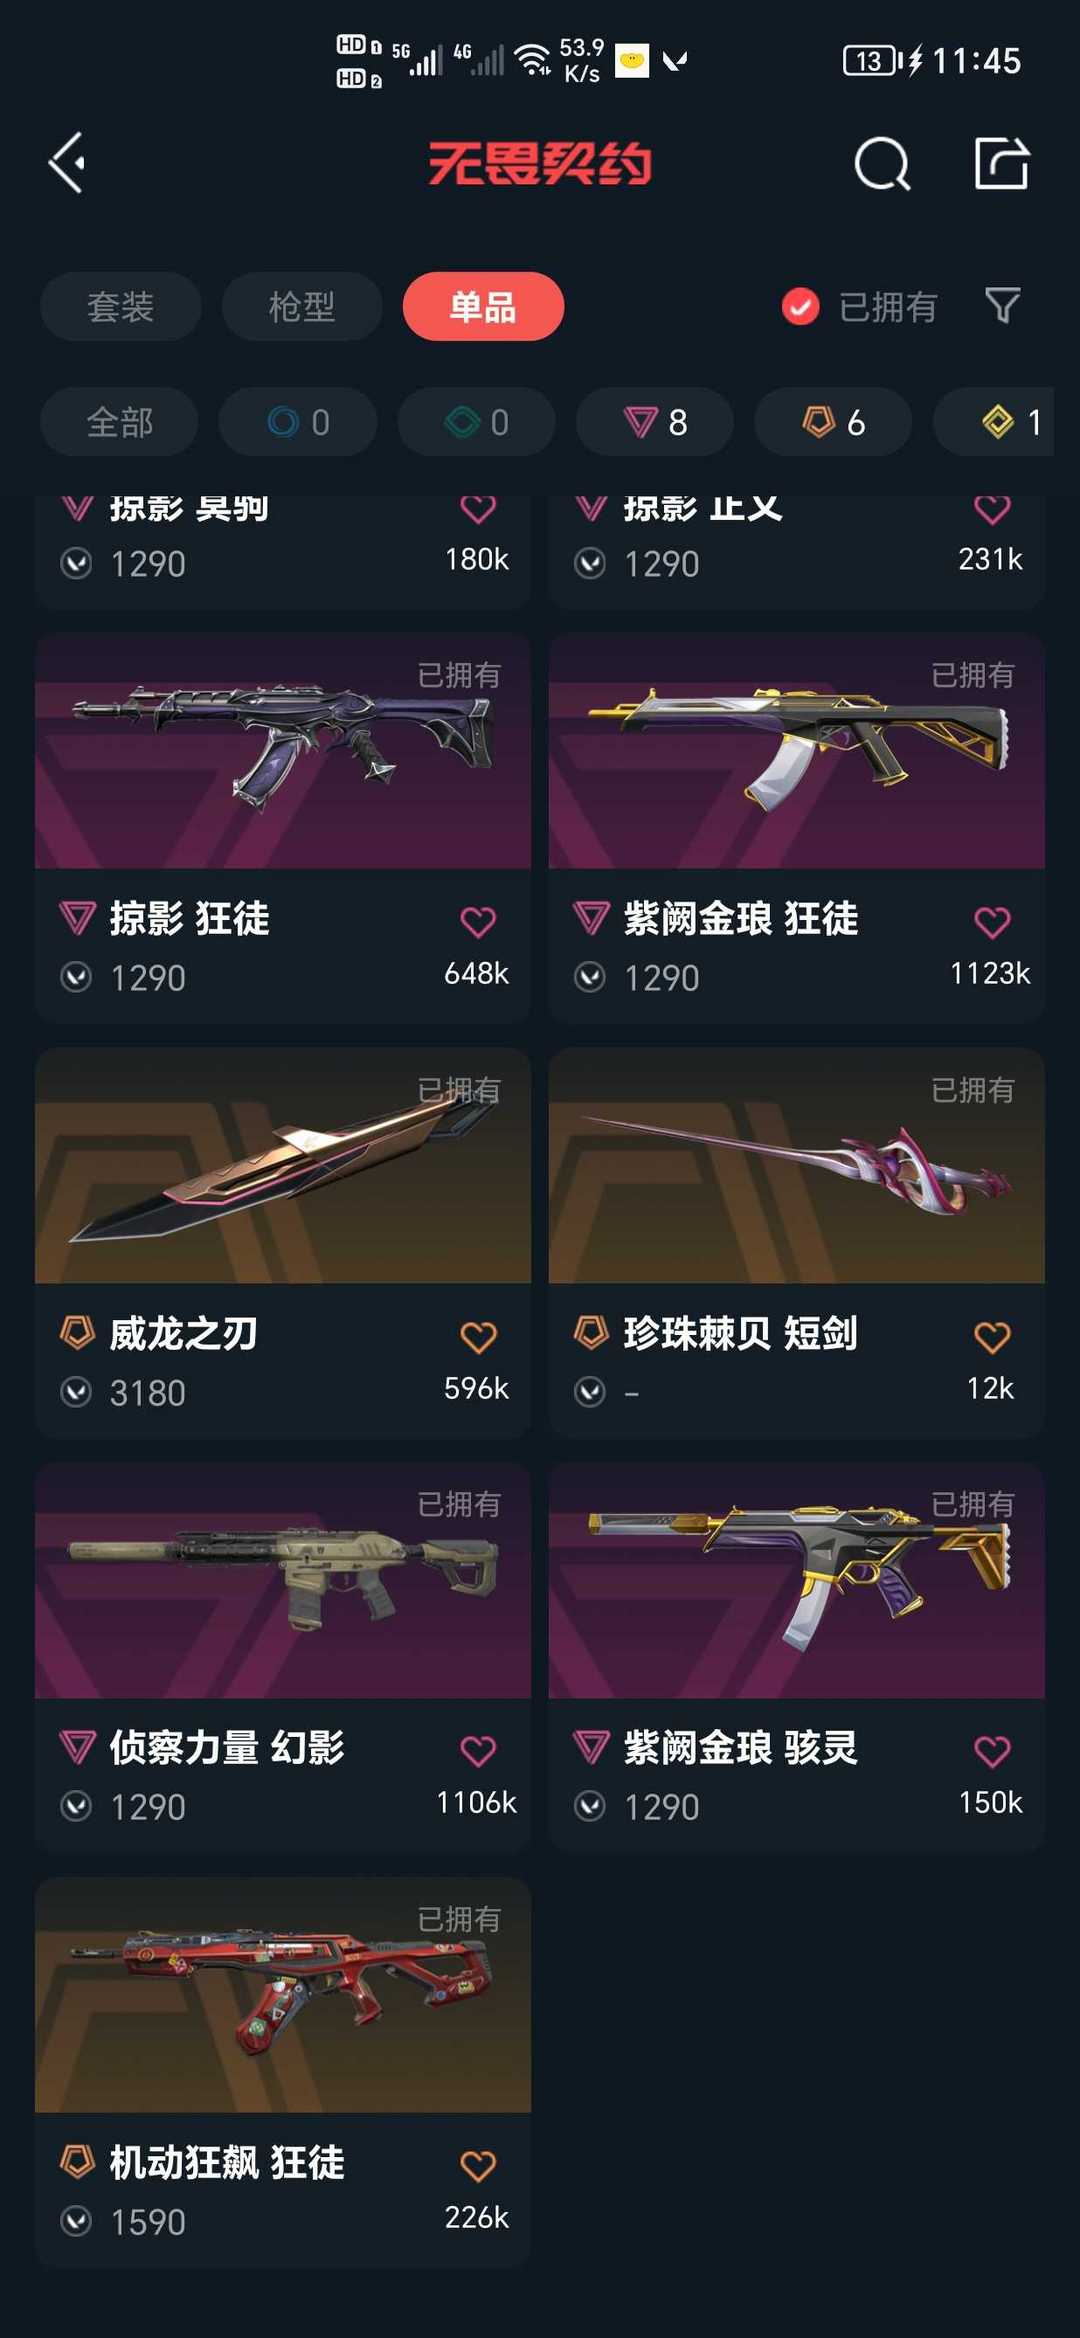Image resolution: width=1080 pixels, height=2338 pixels.
Task: Filter by blue circle tier showing 0
Action: [298, 422]
